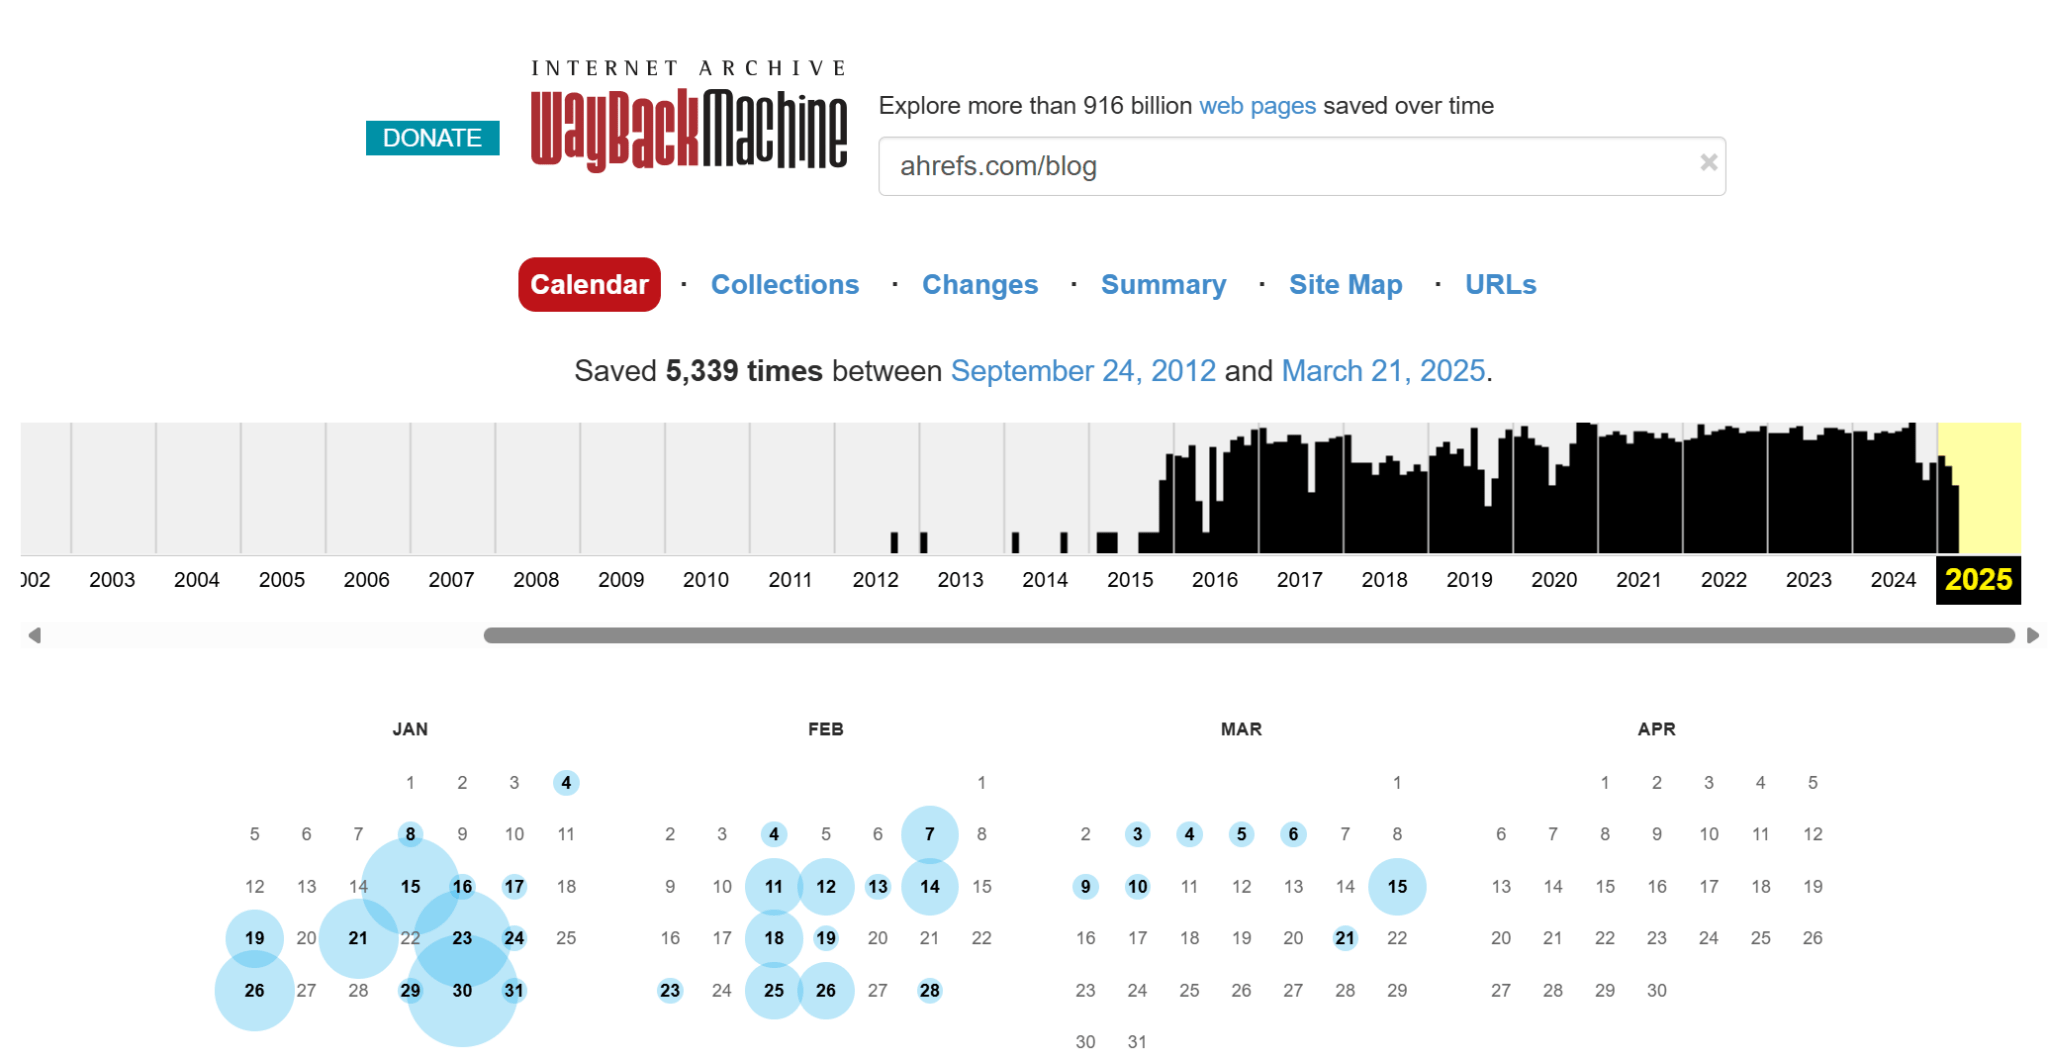Select the highlighted 2025 year on the timeline

click(x=1977, y=578)
